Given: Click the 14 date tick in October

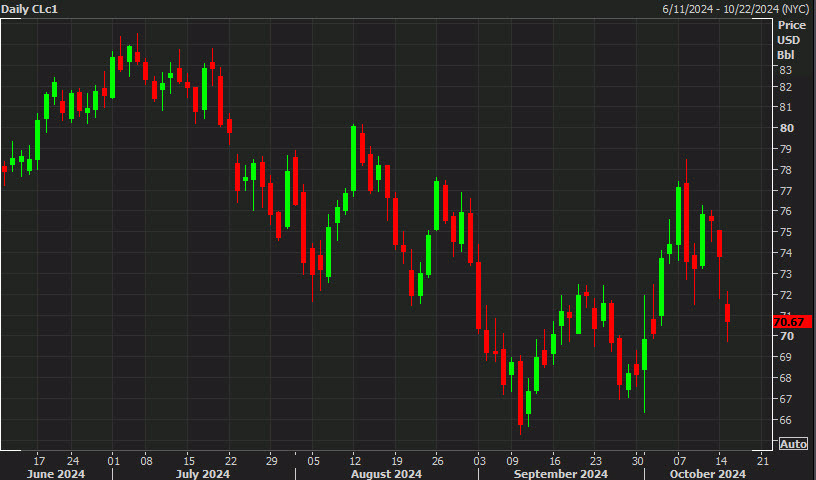Looking at the screenshot, I should 721,461.
